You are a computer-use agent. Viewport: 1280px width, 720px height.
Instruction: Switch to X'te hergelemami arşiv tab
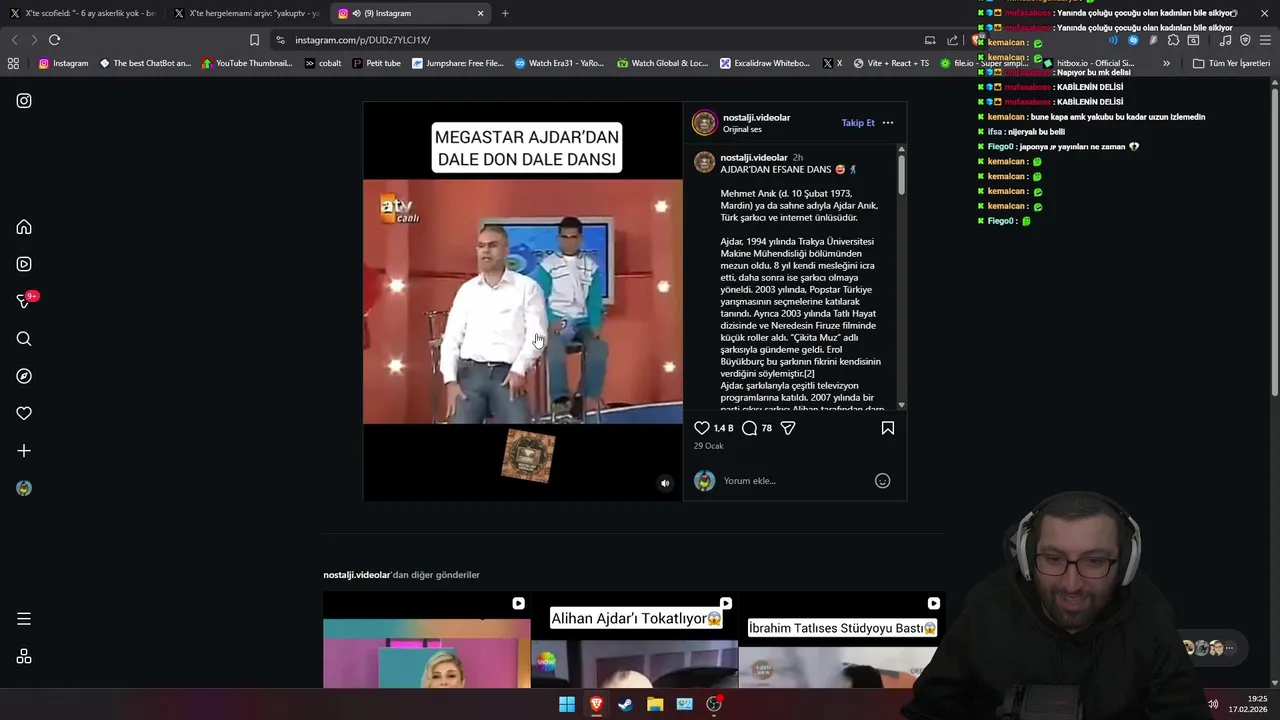(x=246, y=13)
